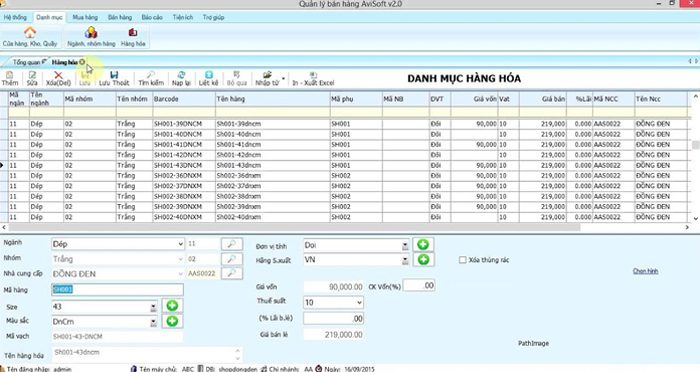The image size is (700, 372).
Task: Add new Size with green plus
Action: (x=172, y=306)
